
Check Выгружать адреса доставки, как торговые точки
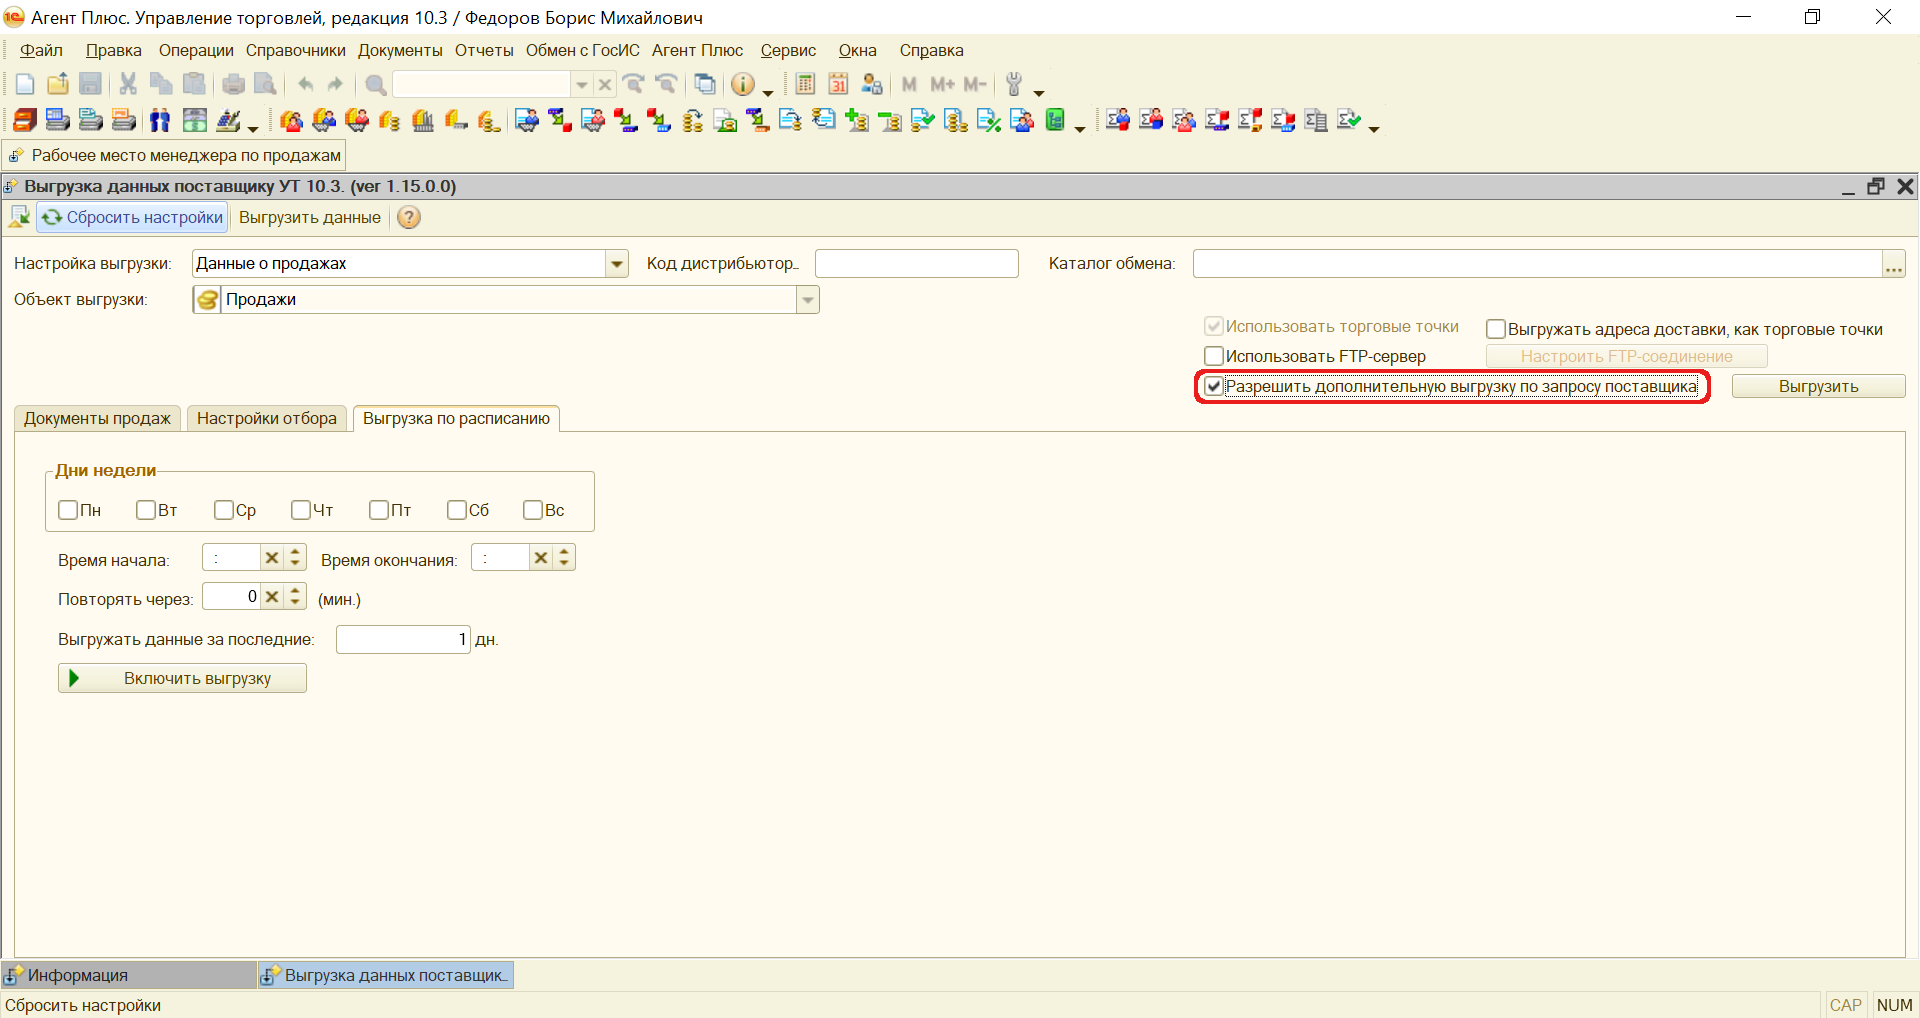tap(1496, 329)
